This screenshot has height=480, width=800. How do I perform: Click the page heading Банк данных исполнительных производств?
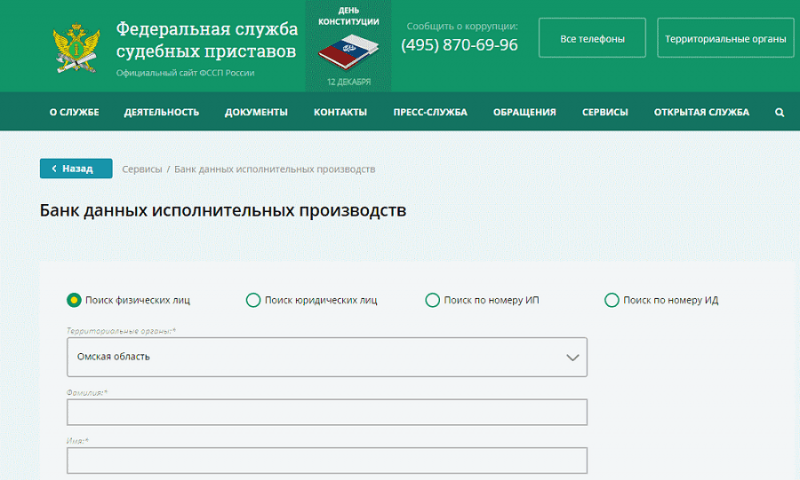click(x=223, y=210)
